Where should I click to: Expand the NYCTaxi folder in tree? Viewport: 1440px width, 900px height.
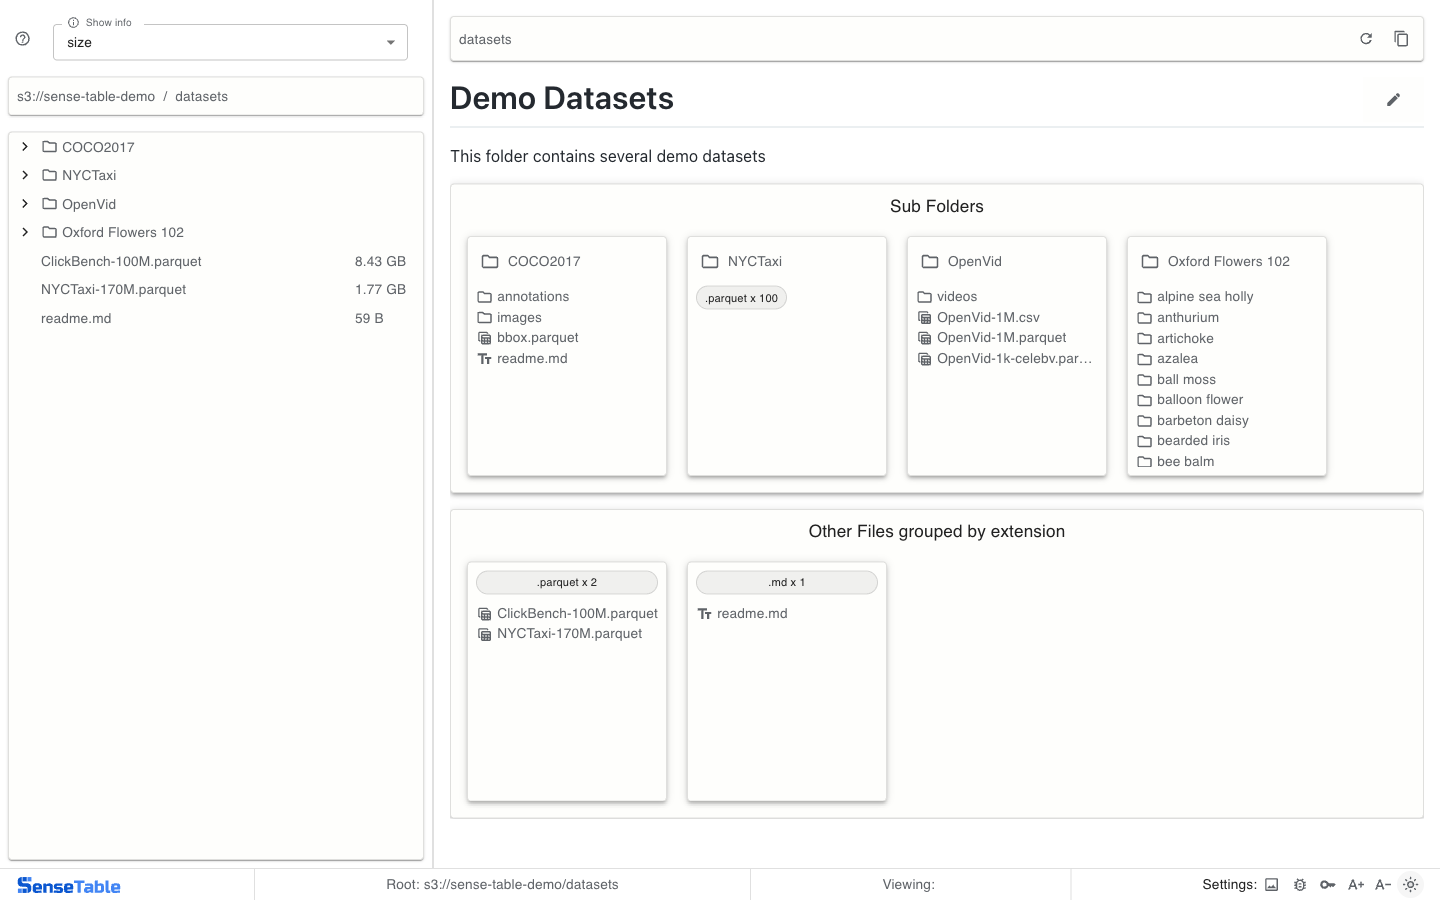click(25, 175)
